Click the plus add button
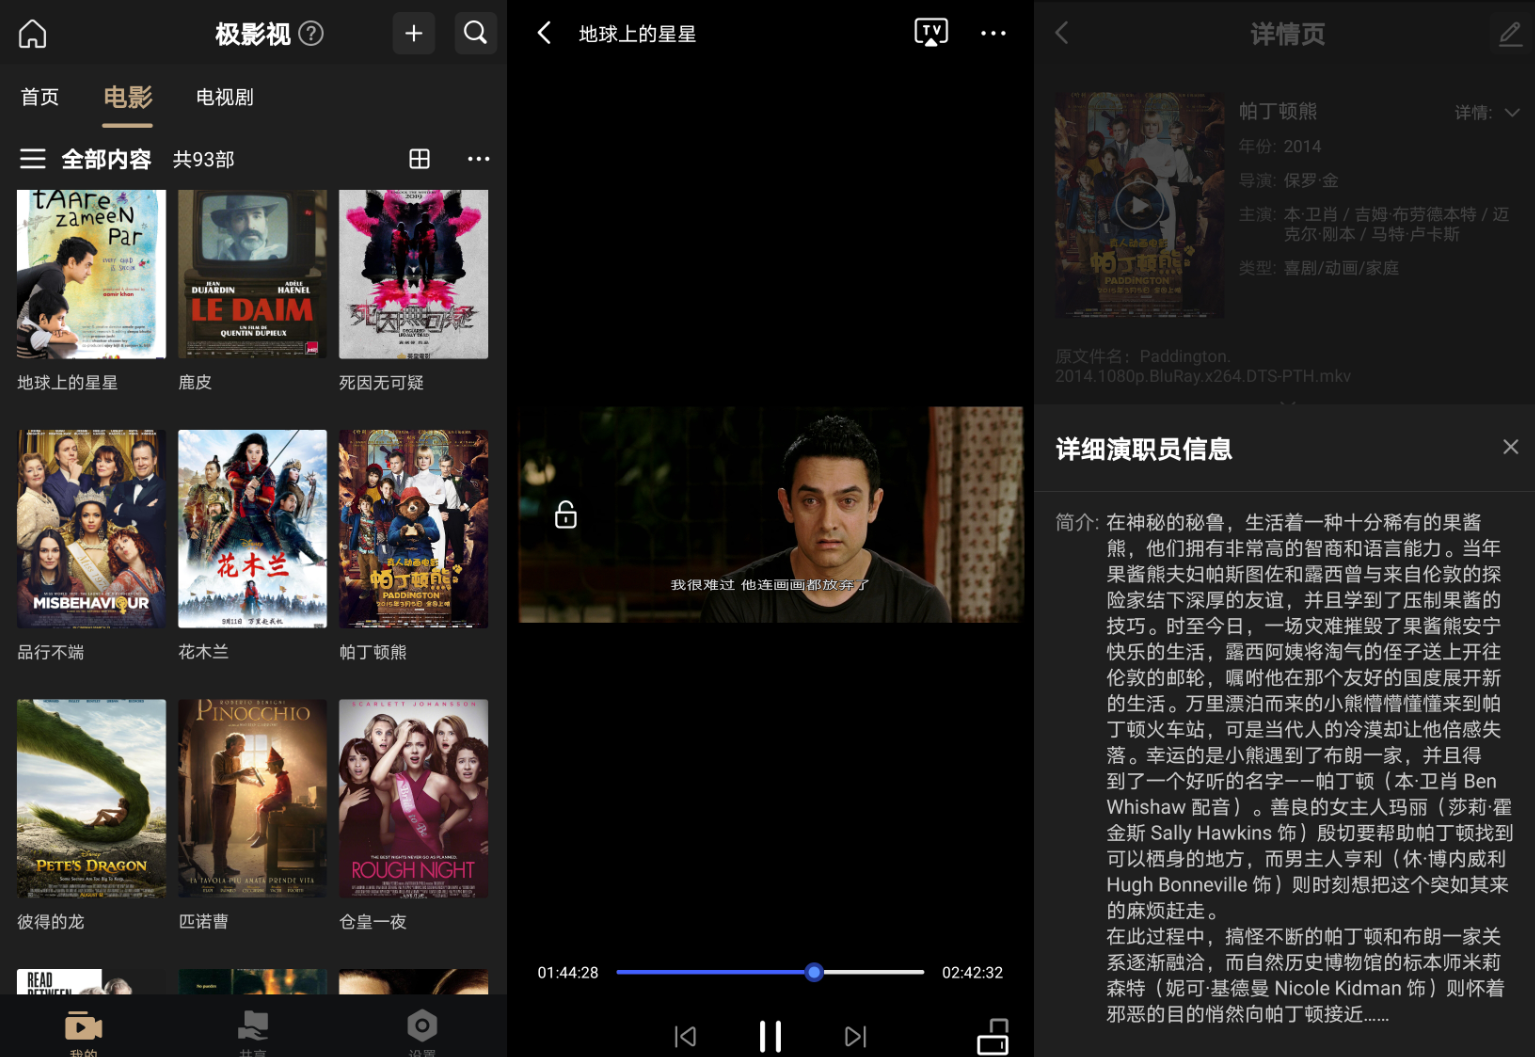Image resolution: width=1535 pixels, height=1057 pixels. (x=413, y=34)
